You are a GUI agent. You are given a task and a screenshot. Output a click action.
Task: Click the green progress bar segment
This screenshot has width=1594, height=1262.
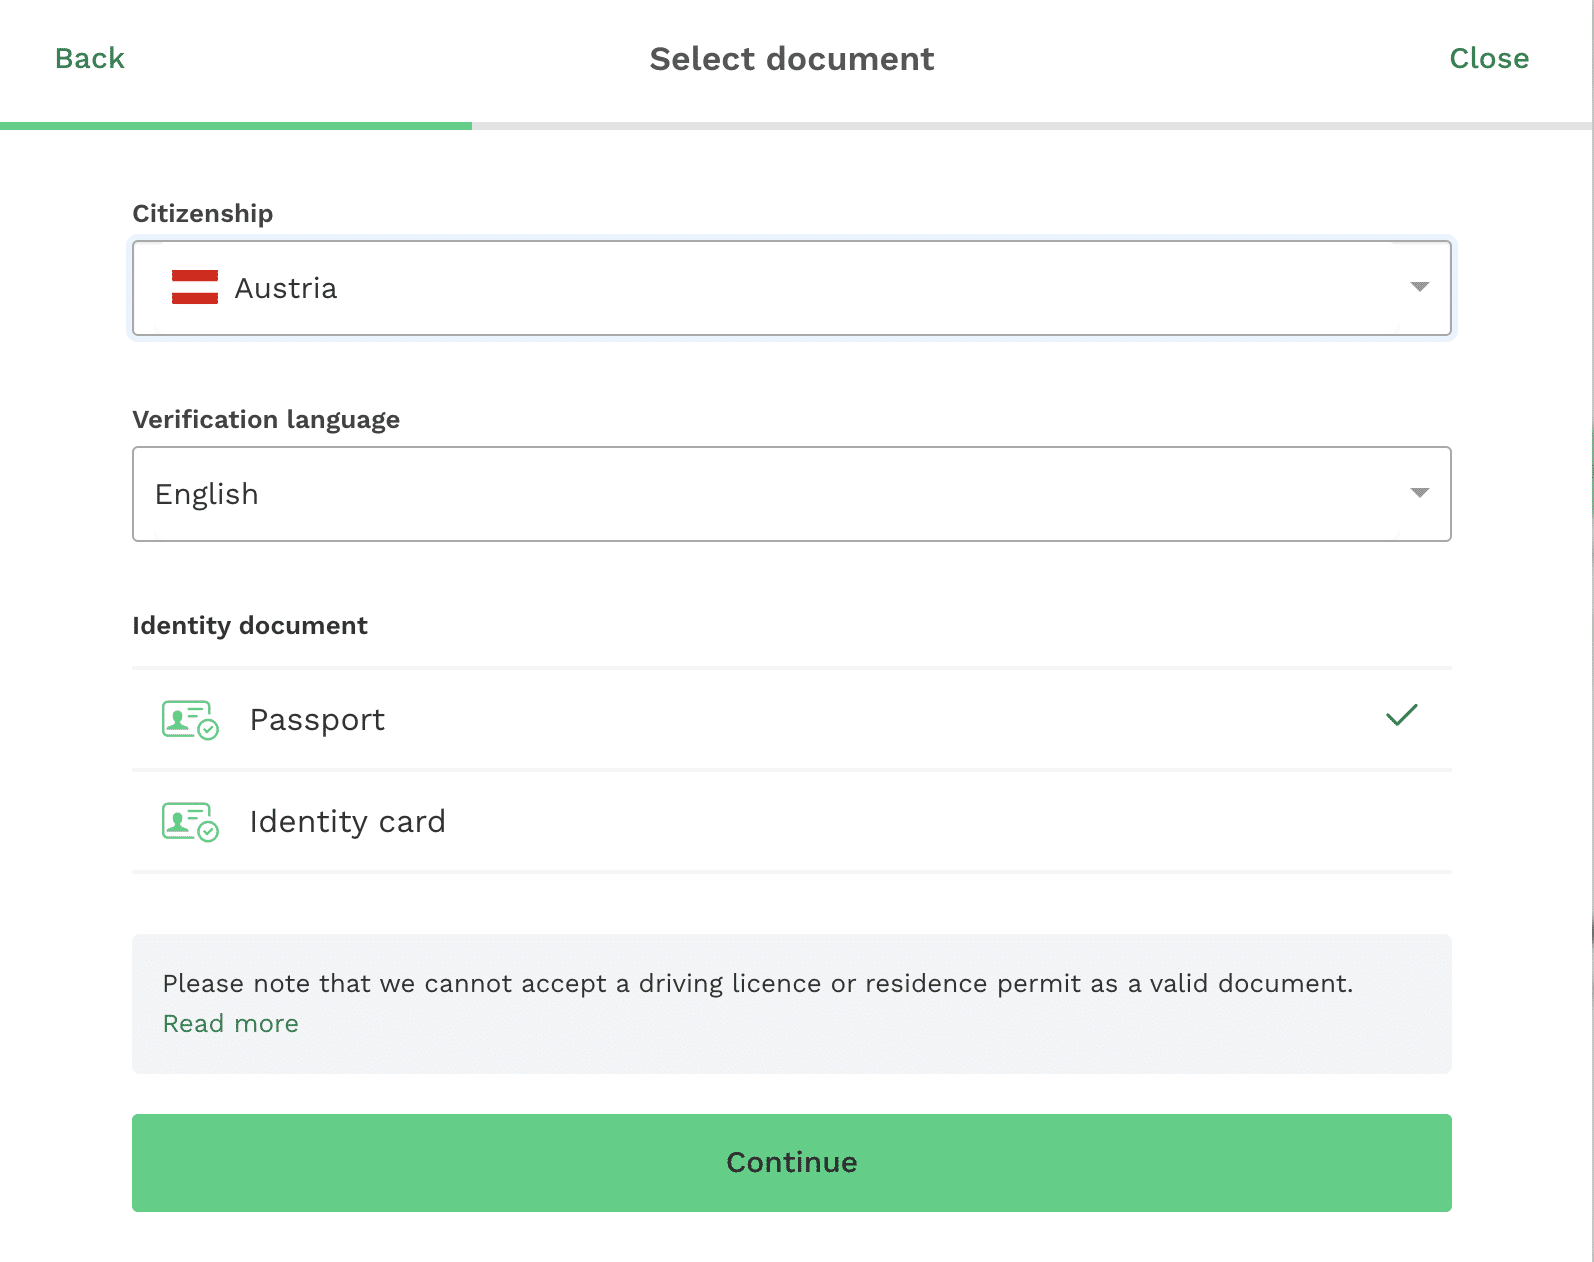click(x=236, y=126)
